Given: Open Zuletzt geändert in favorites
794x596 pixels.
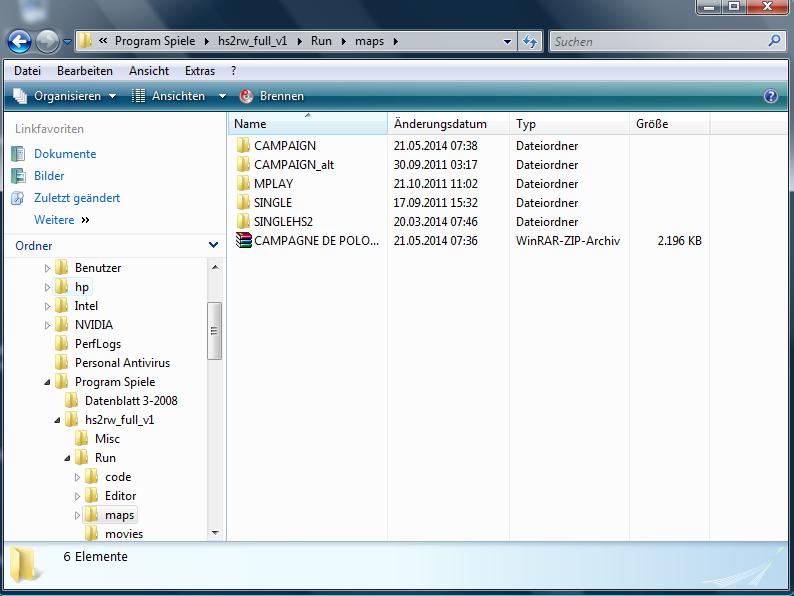Looking at the screenshot, I should pos(77,198).
